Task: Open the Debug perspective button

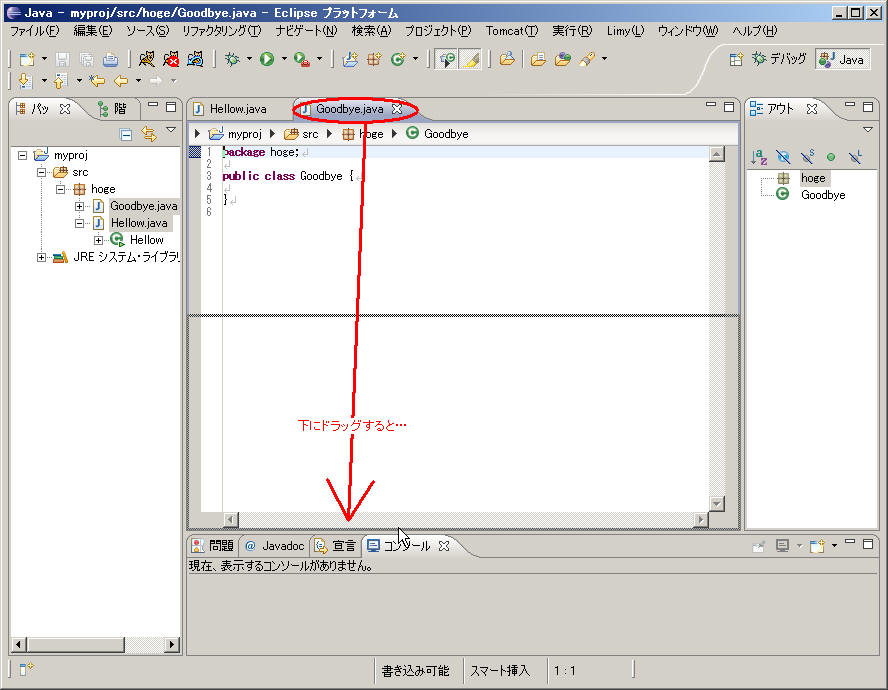Action: pos(778,59)
